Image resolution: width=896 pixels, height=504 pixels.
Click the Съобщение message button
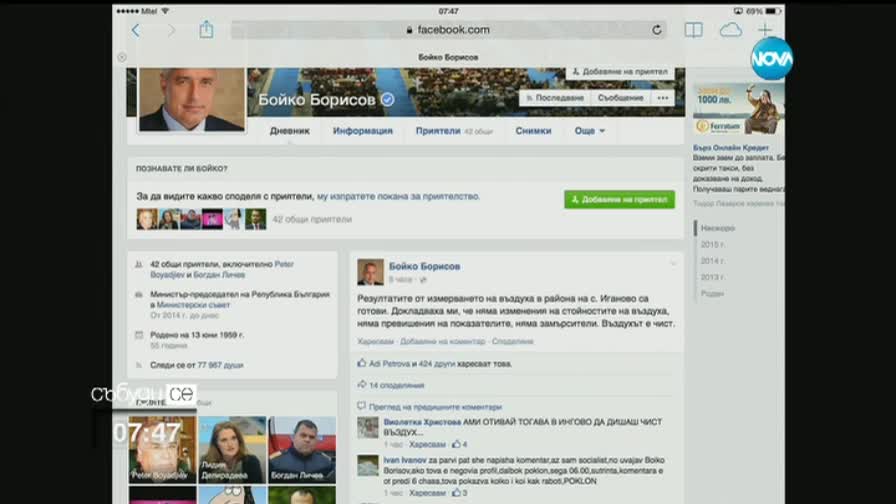point(621,98)
